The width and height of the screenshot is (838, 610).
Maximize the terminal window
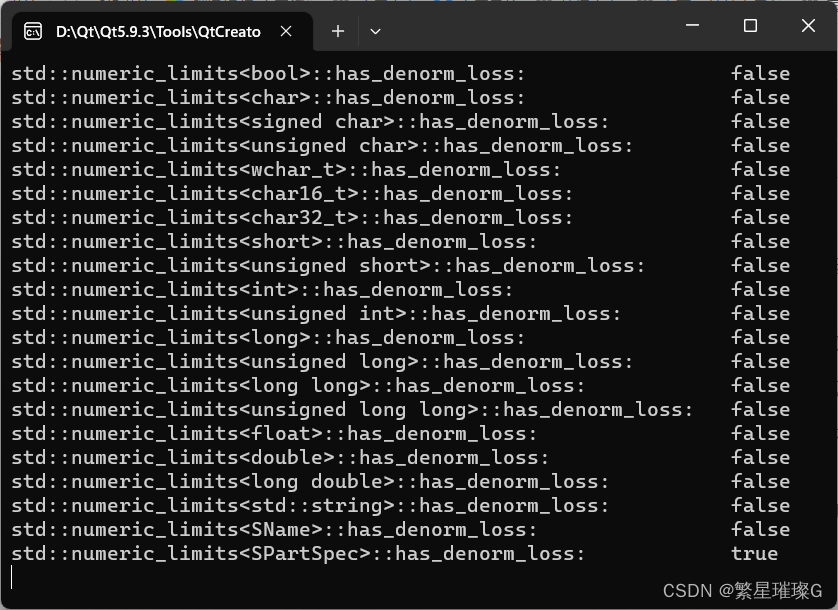(x=750, y=26)
